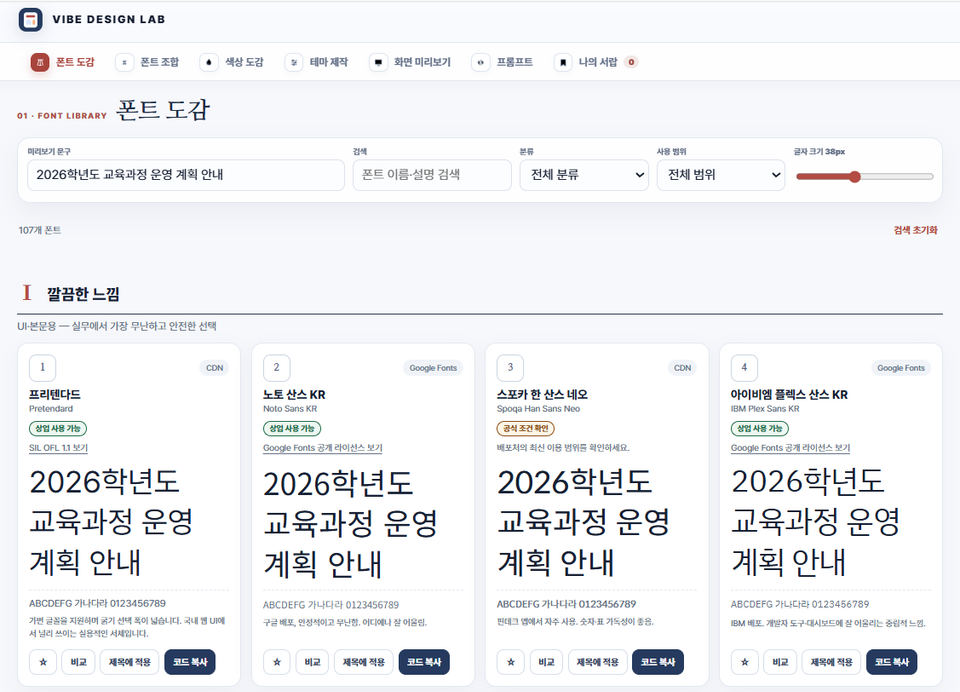
Task: Click the 테마 제작 sliders icon
Action: (294, 62)
